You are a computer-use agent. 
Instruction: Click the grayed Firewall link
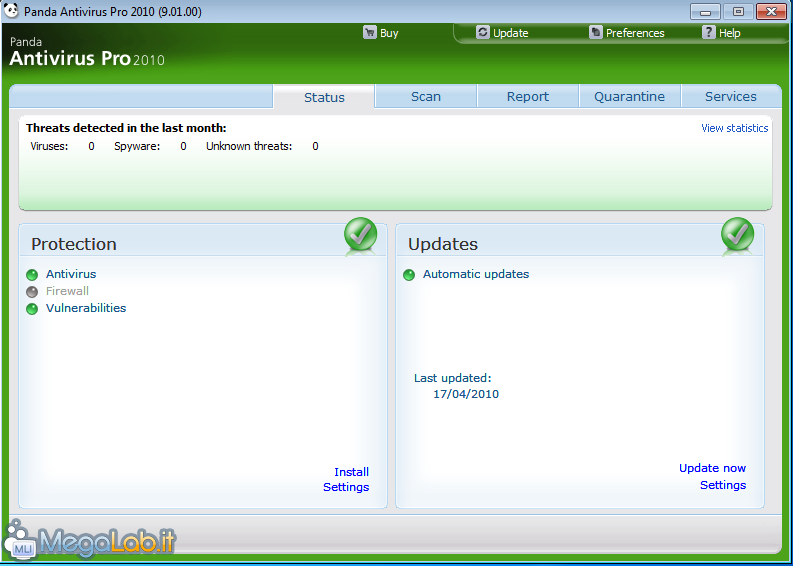(67, 291)
